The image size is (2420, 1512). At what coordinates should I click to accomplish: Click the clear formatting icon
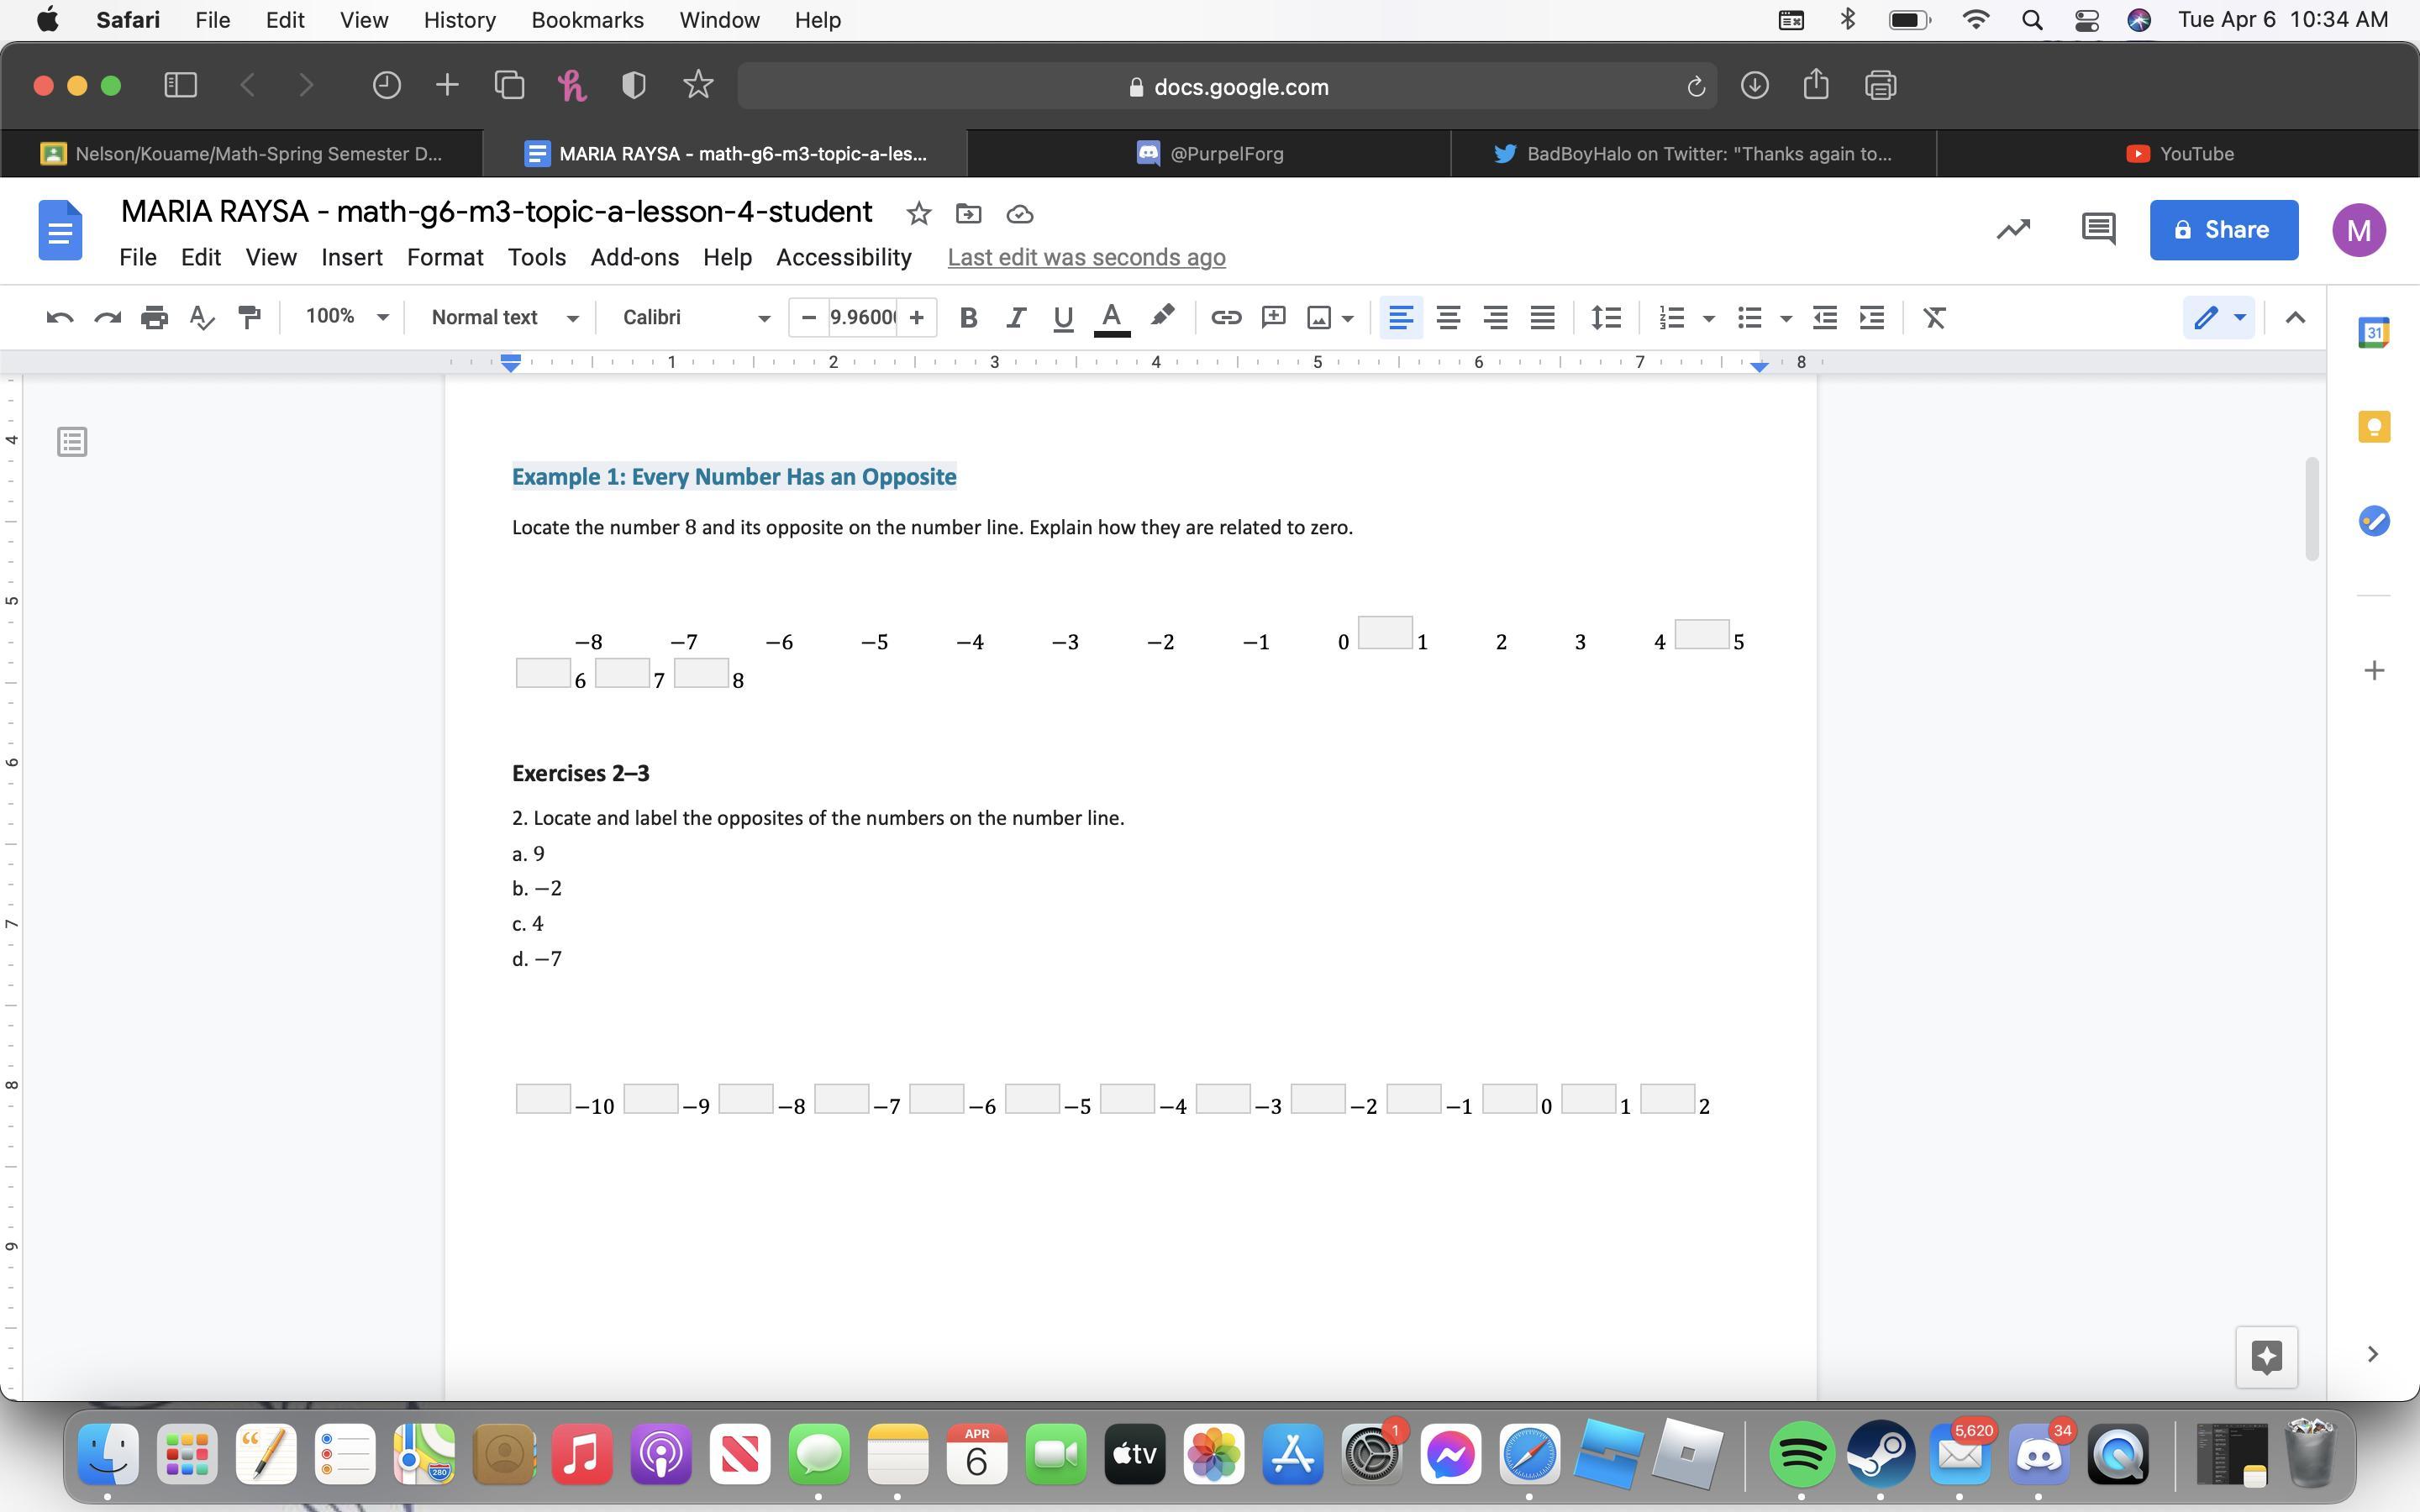point(1934,317)
